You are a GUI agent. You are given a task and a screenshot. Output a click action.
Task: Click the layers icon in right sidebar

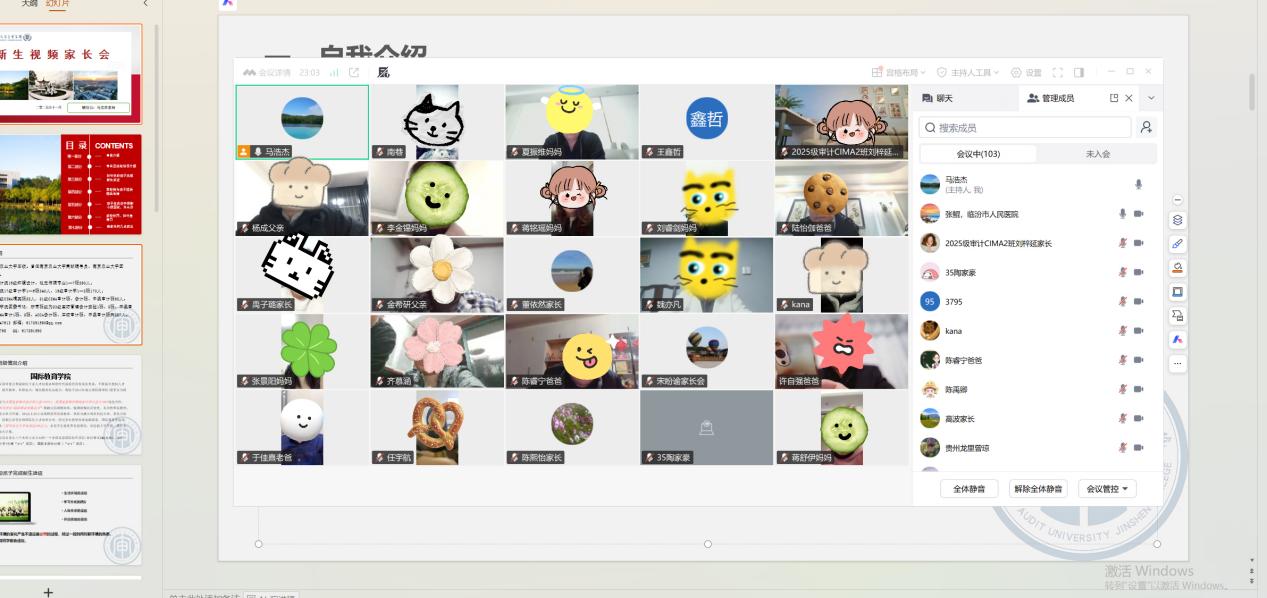tap(1177, 220)
